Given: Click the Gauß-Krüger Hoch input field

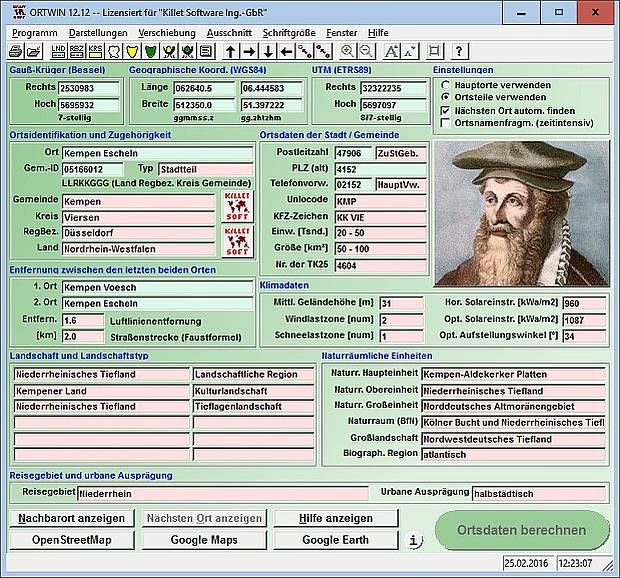Looking at the screenshot, I should pos(89,105).
